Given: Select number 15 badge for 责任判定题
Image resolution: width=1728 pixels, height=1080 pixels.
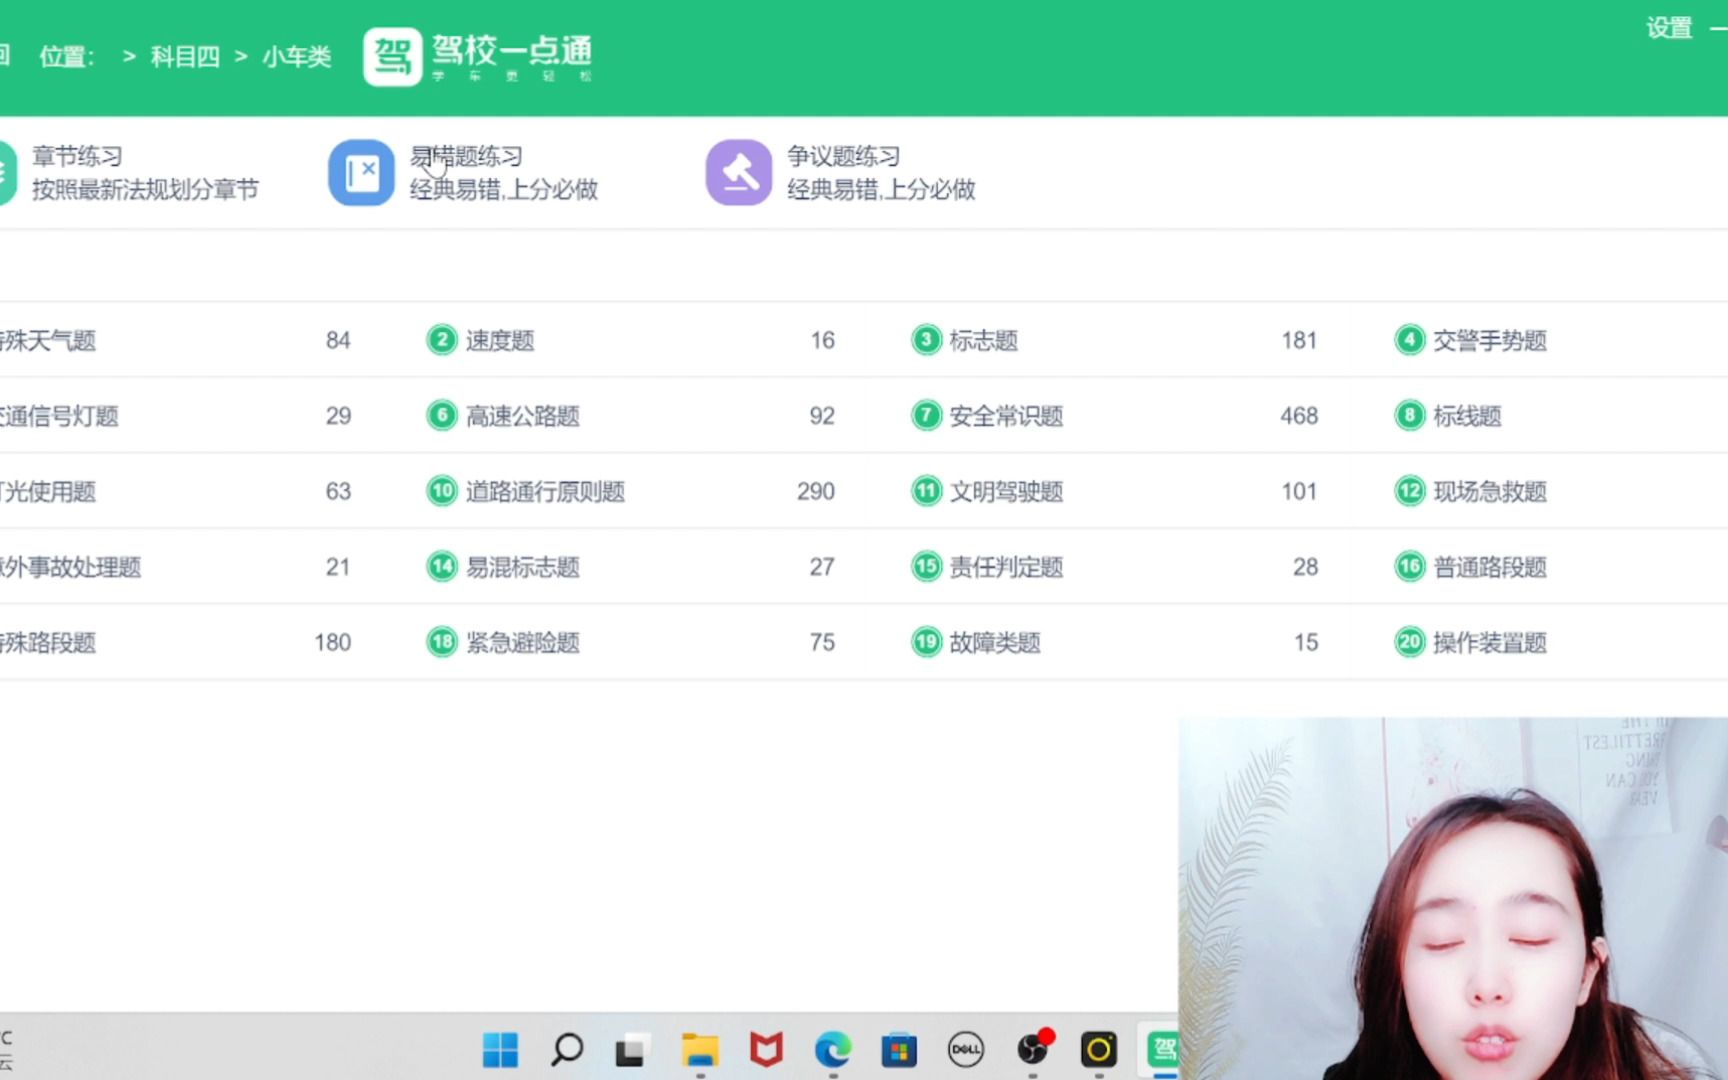Looking at the screenshot, I should click(926, 567).
